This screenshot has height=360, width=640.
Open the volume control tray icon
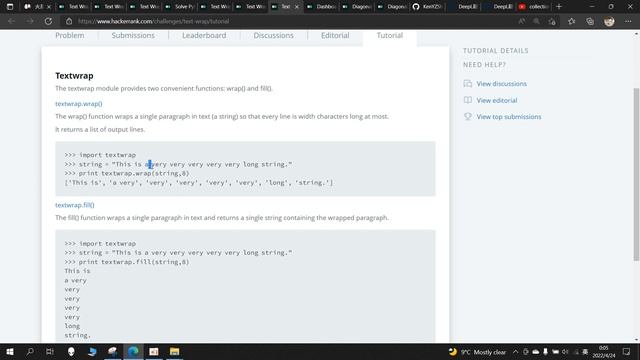565,352
